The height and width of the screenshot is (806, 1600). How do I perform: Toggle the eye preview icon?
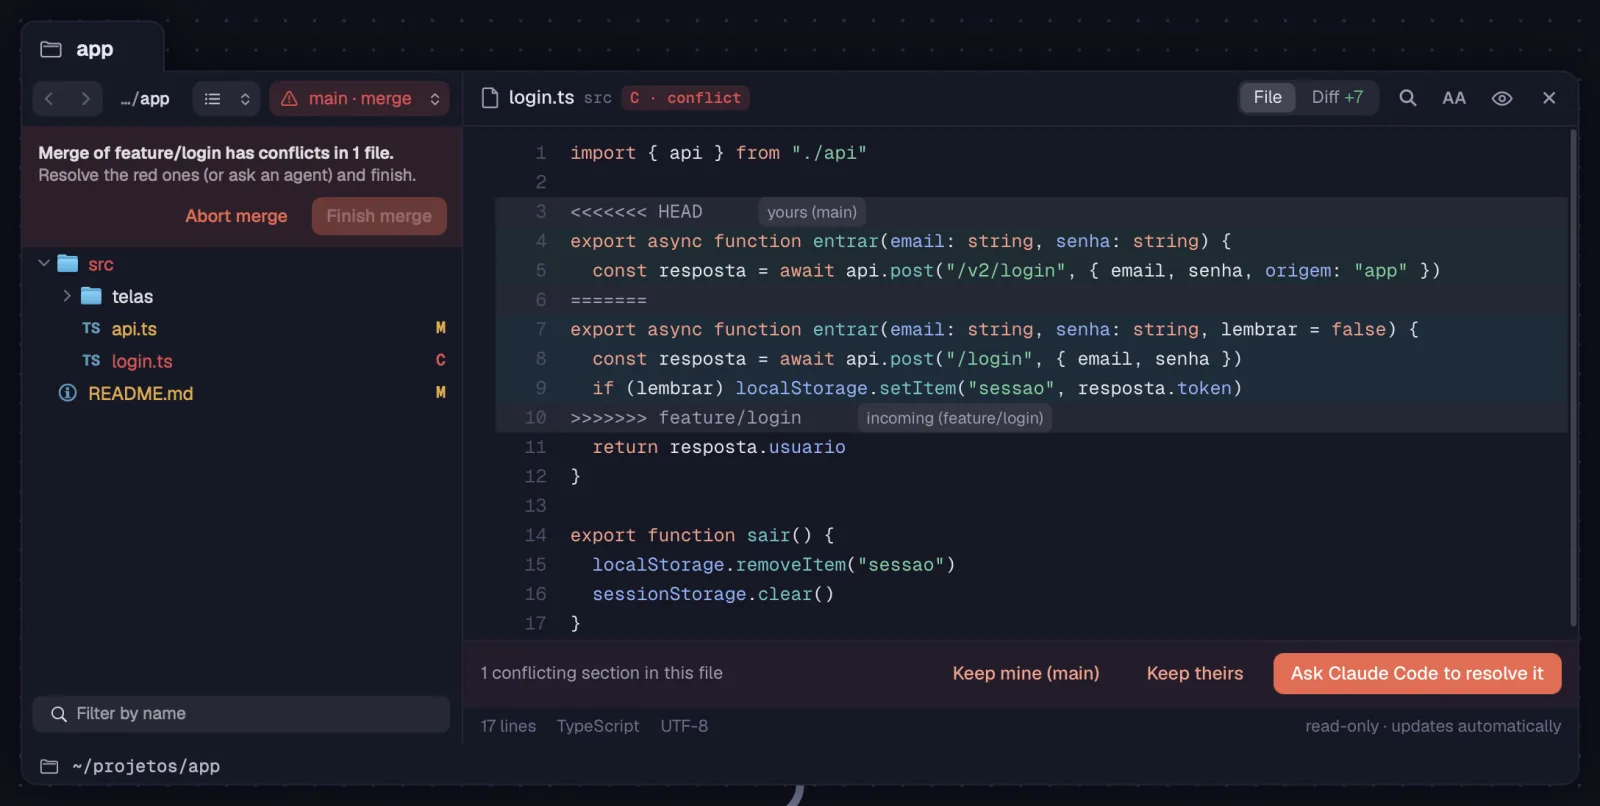pos(1502,98)
